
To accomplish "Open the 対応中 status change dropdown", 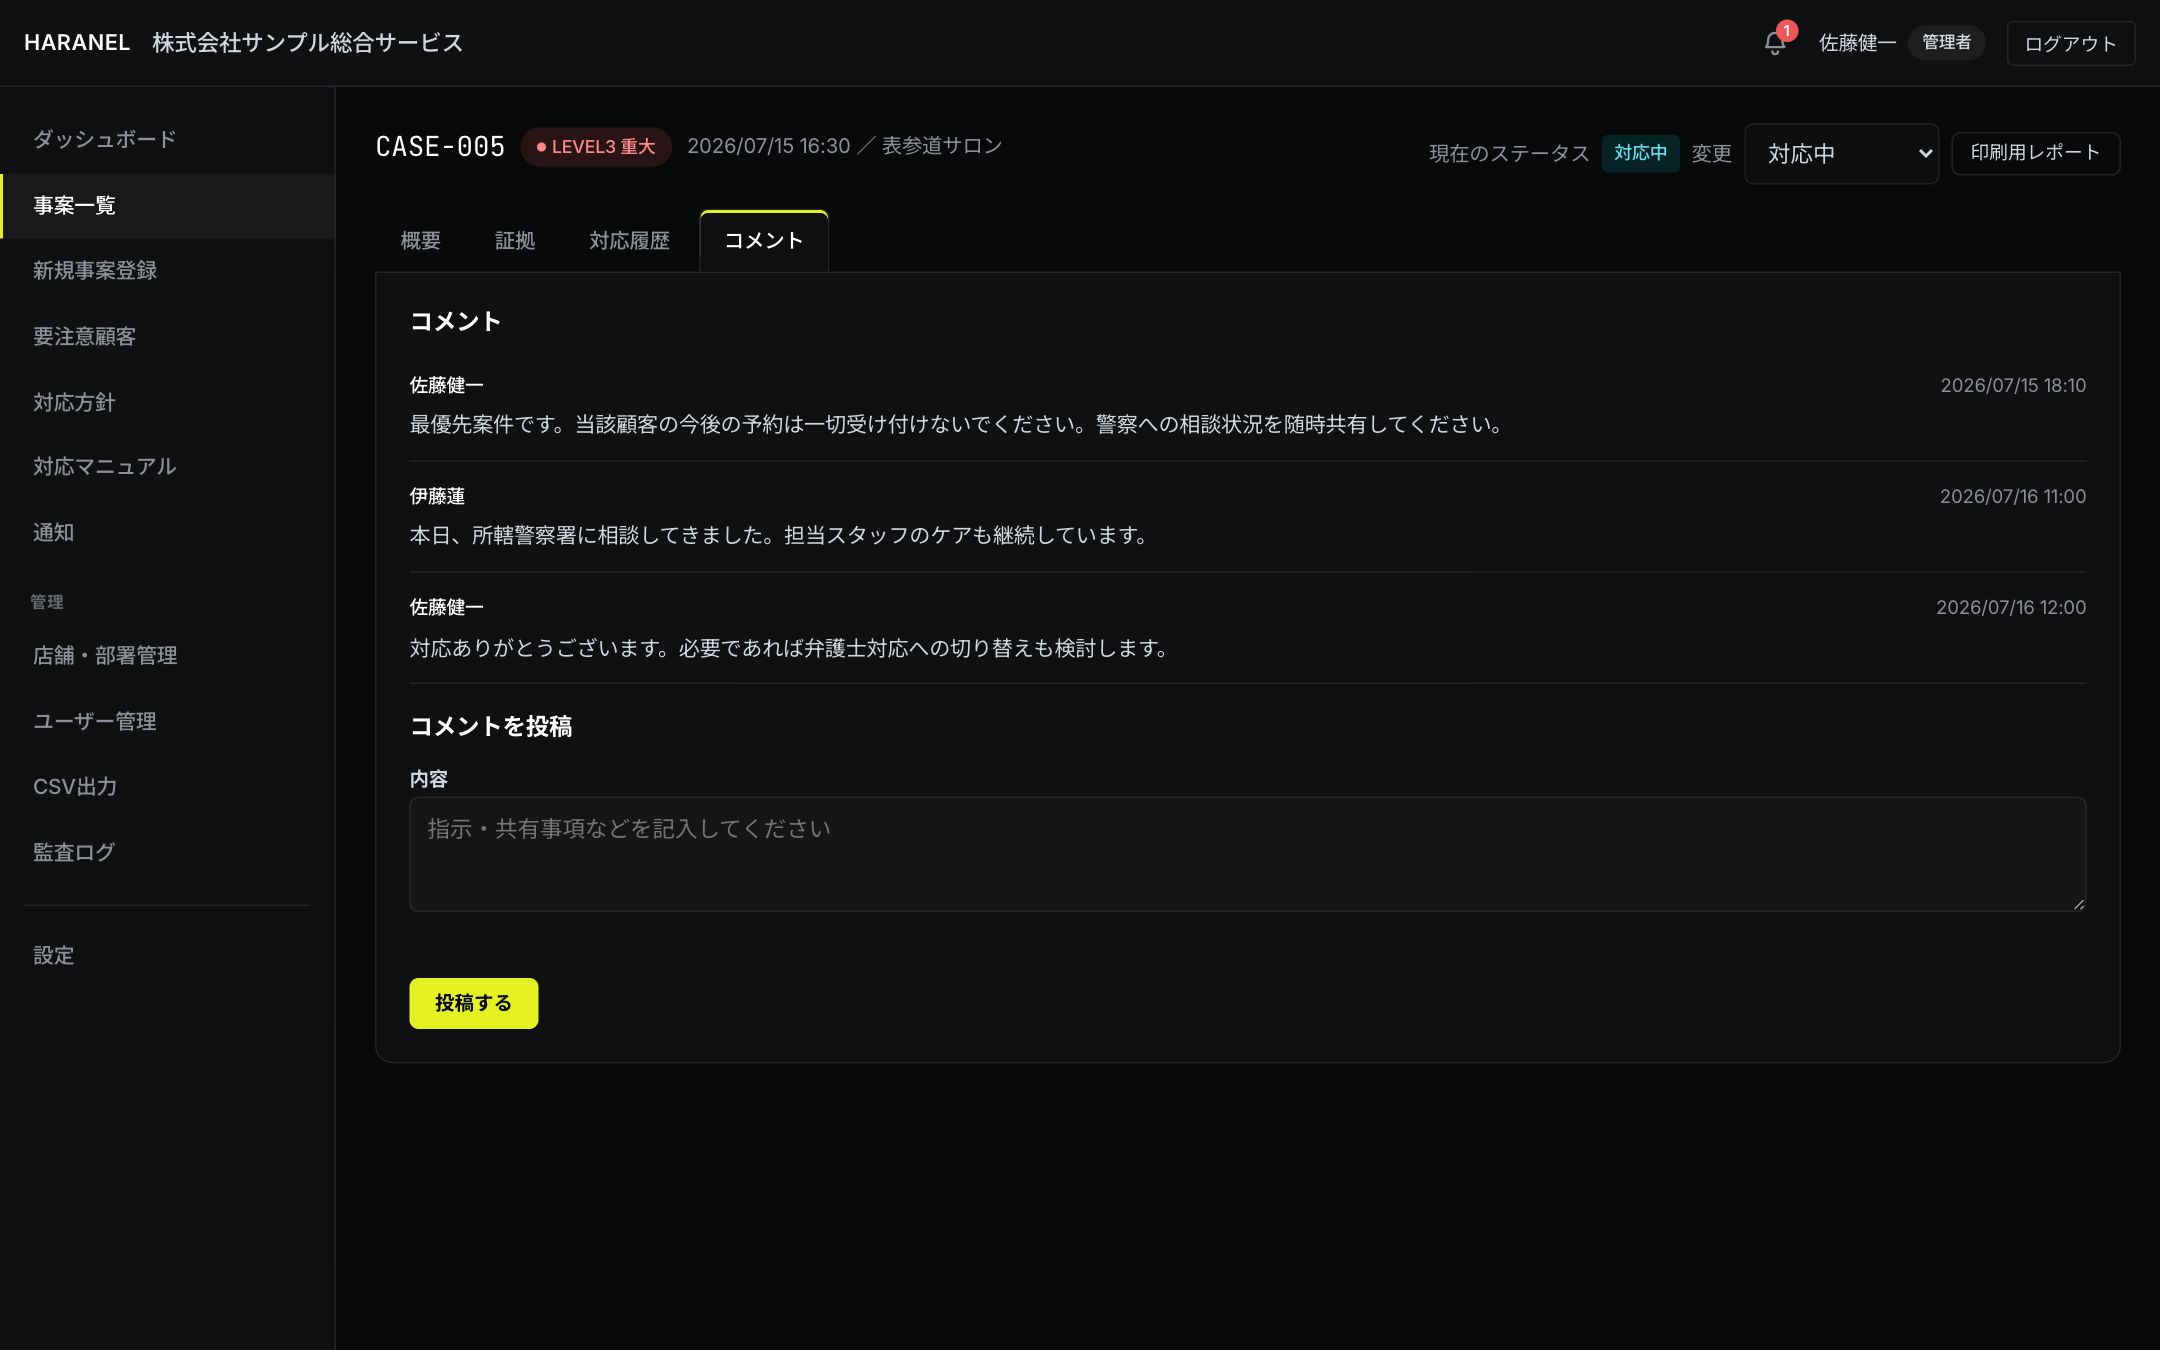I will 1841,153.
